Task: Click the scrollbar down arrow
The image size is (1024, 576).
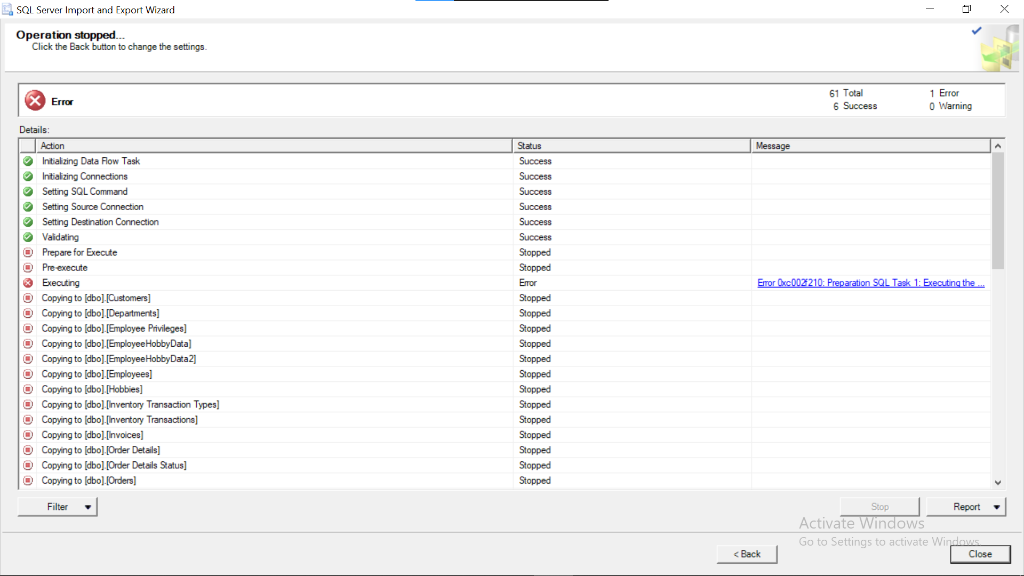Action: 998,483
